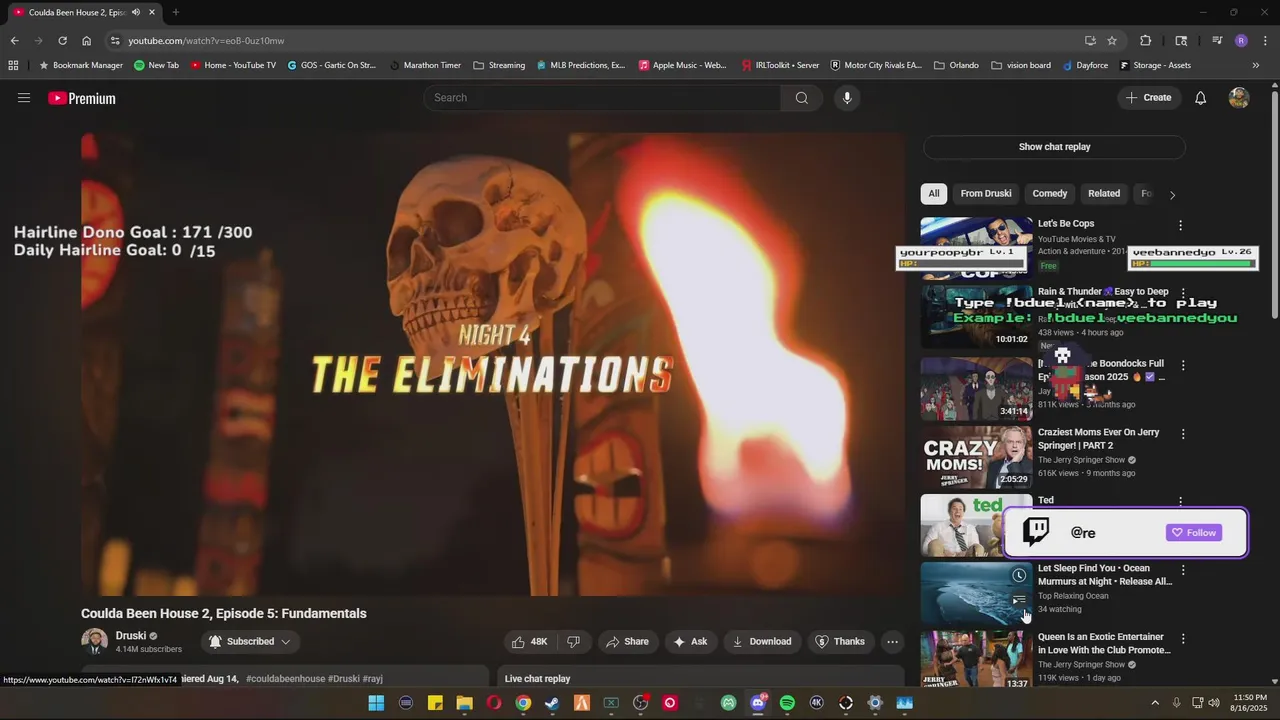
Task: Open Steam from taskbar
Action: (x=552, y=703)
